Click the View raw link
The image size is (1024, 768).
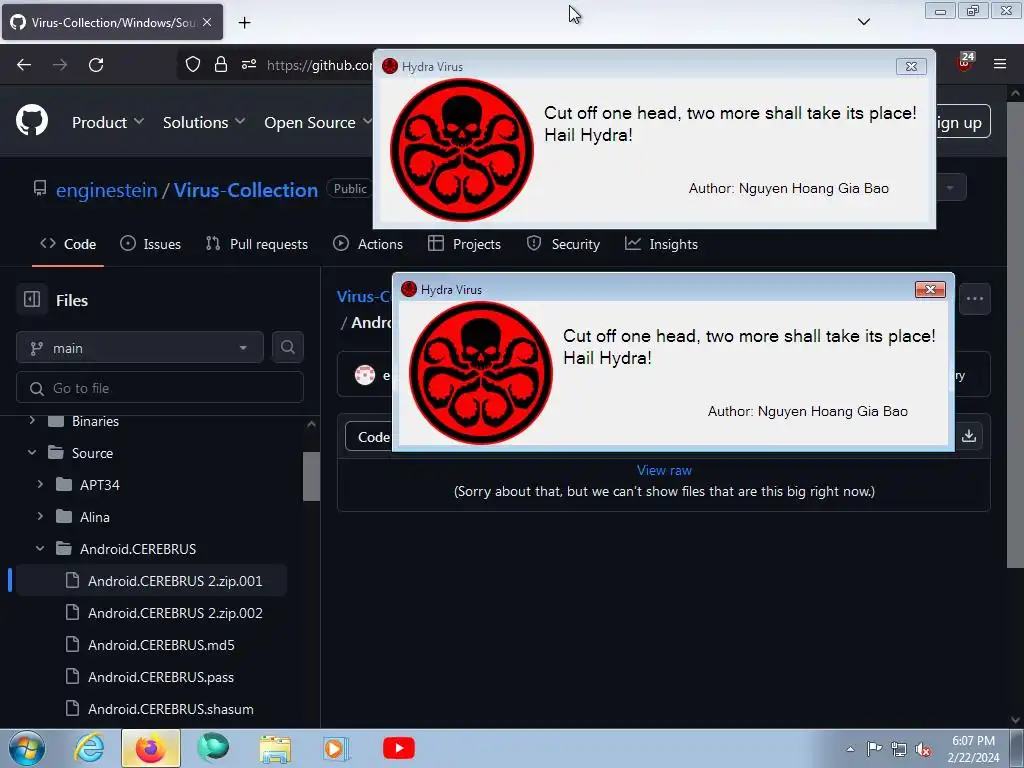(664, 470)
